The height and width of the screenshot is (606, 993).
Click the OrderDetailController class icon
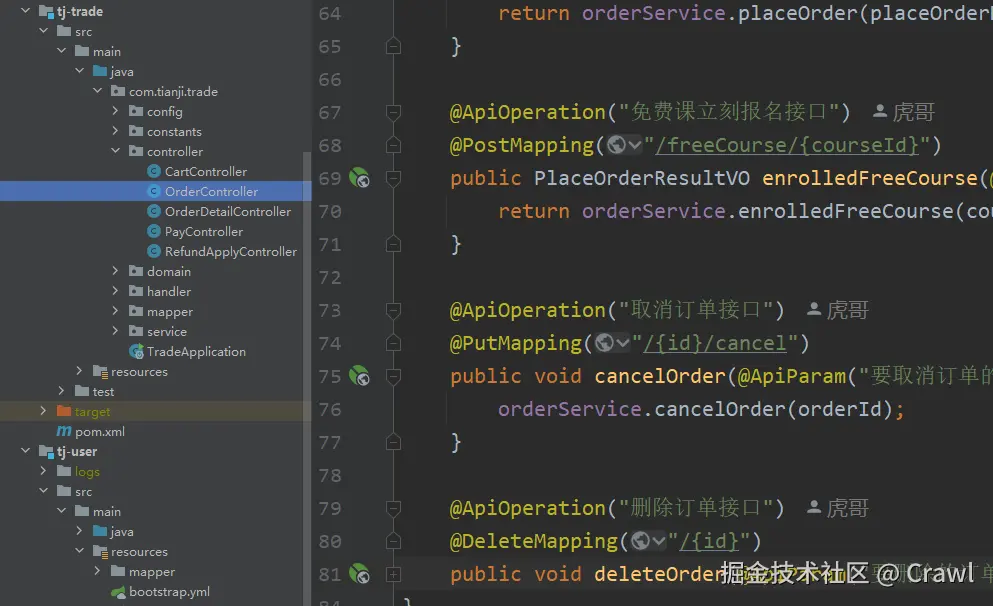point(153,211)
